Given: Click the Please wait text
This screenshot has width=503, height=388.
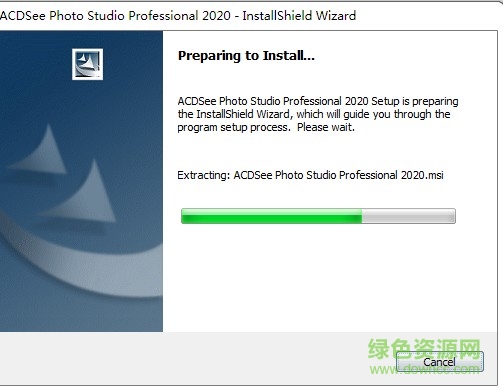Looking at the screenshot, I should click(326, 127).
